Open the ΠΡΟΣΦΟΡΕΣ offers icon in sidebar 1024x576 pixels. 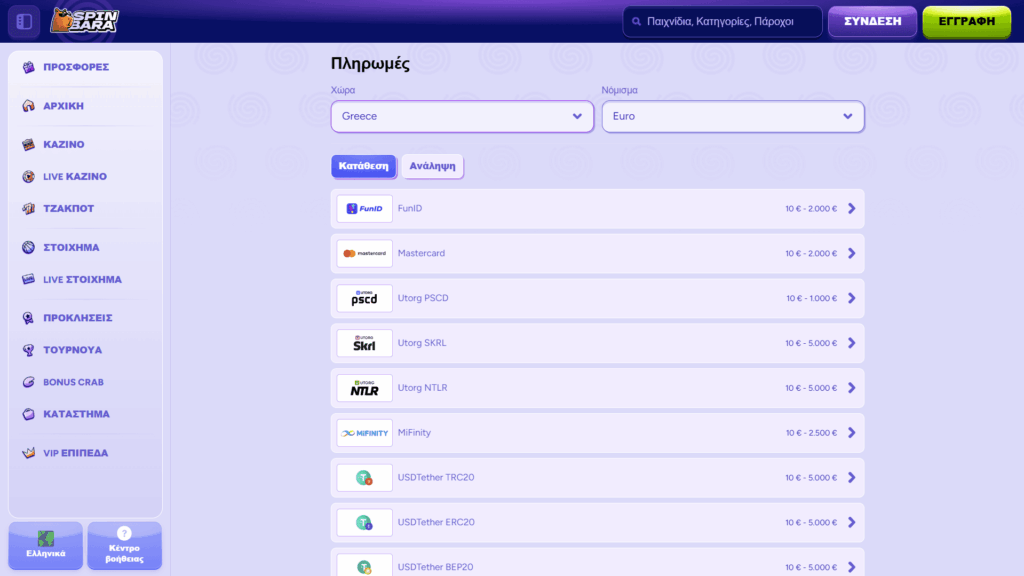coord(29,67)
